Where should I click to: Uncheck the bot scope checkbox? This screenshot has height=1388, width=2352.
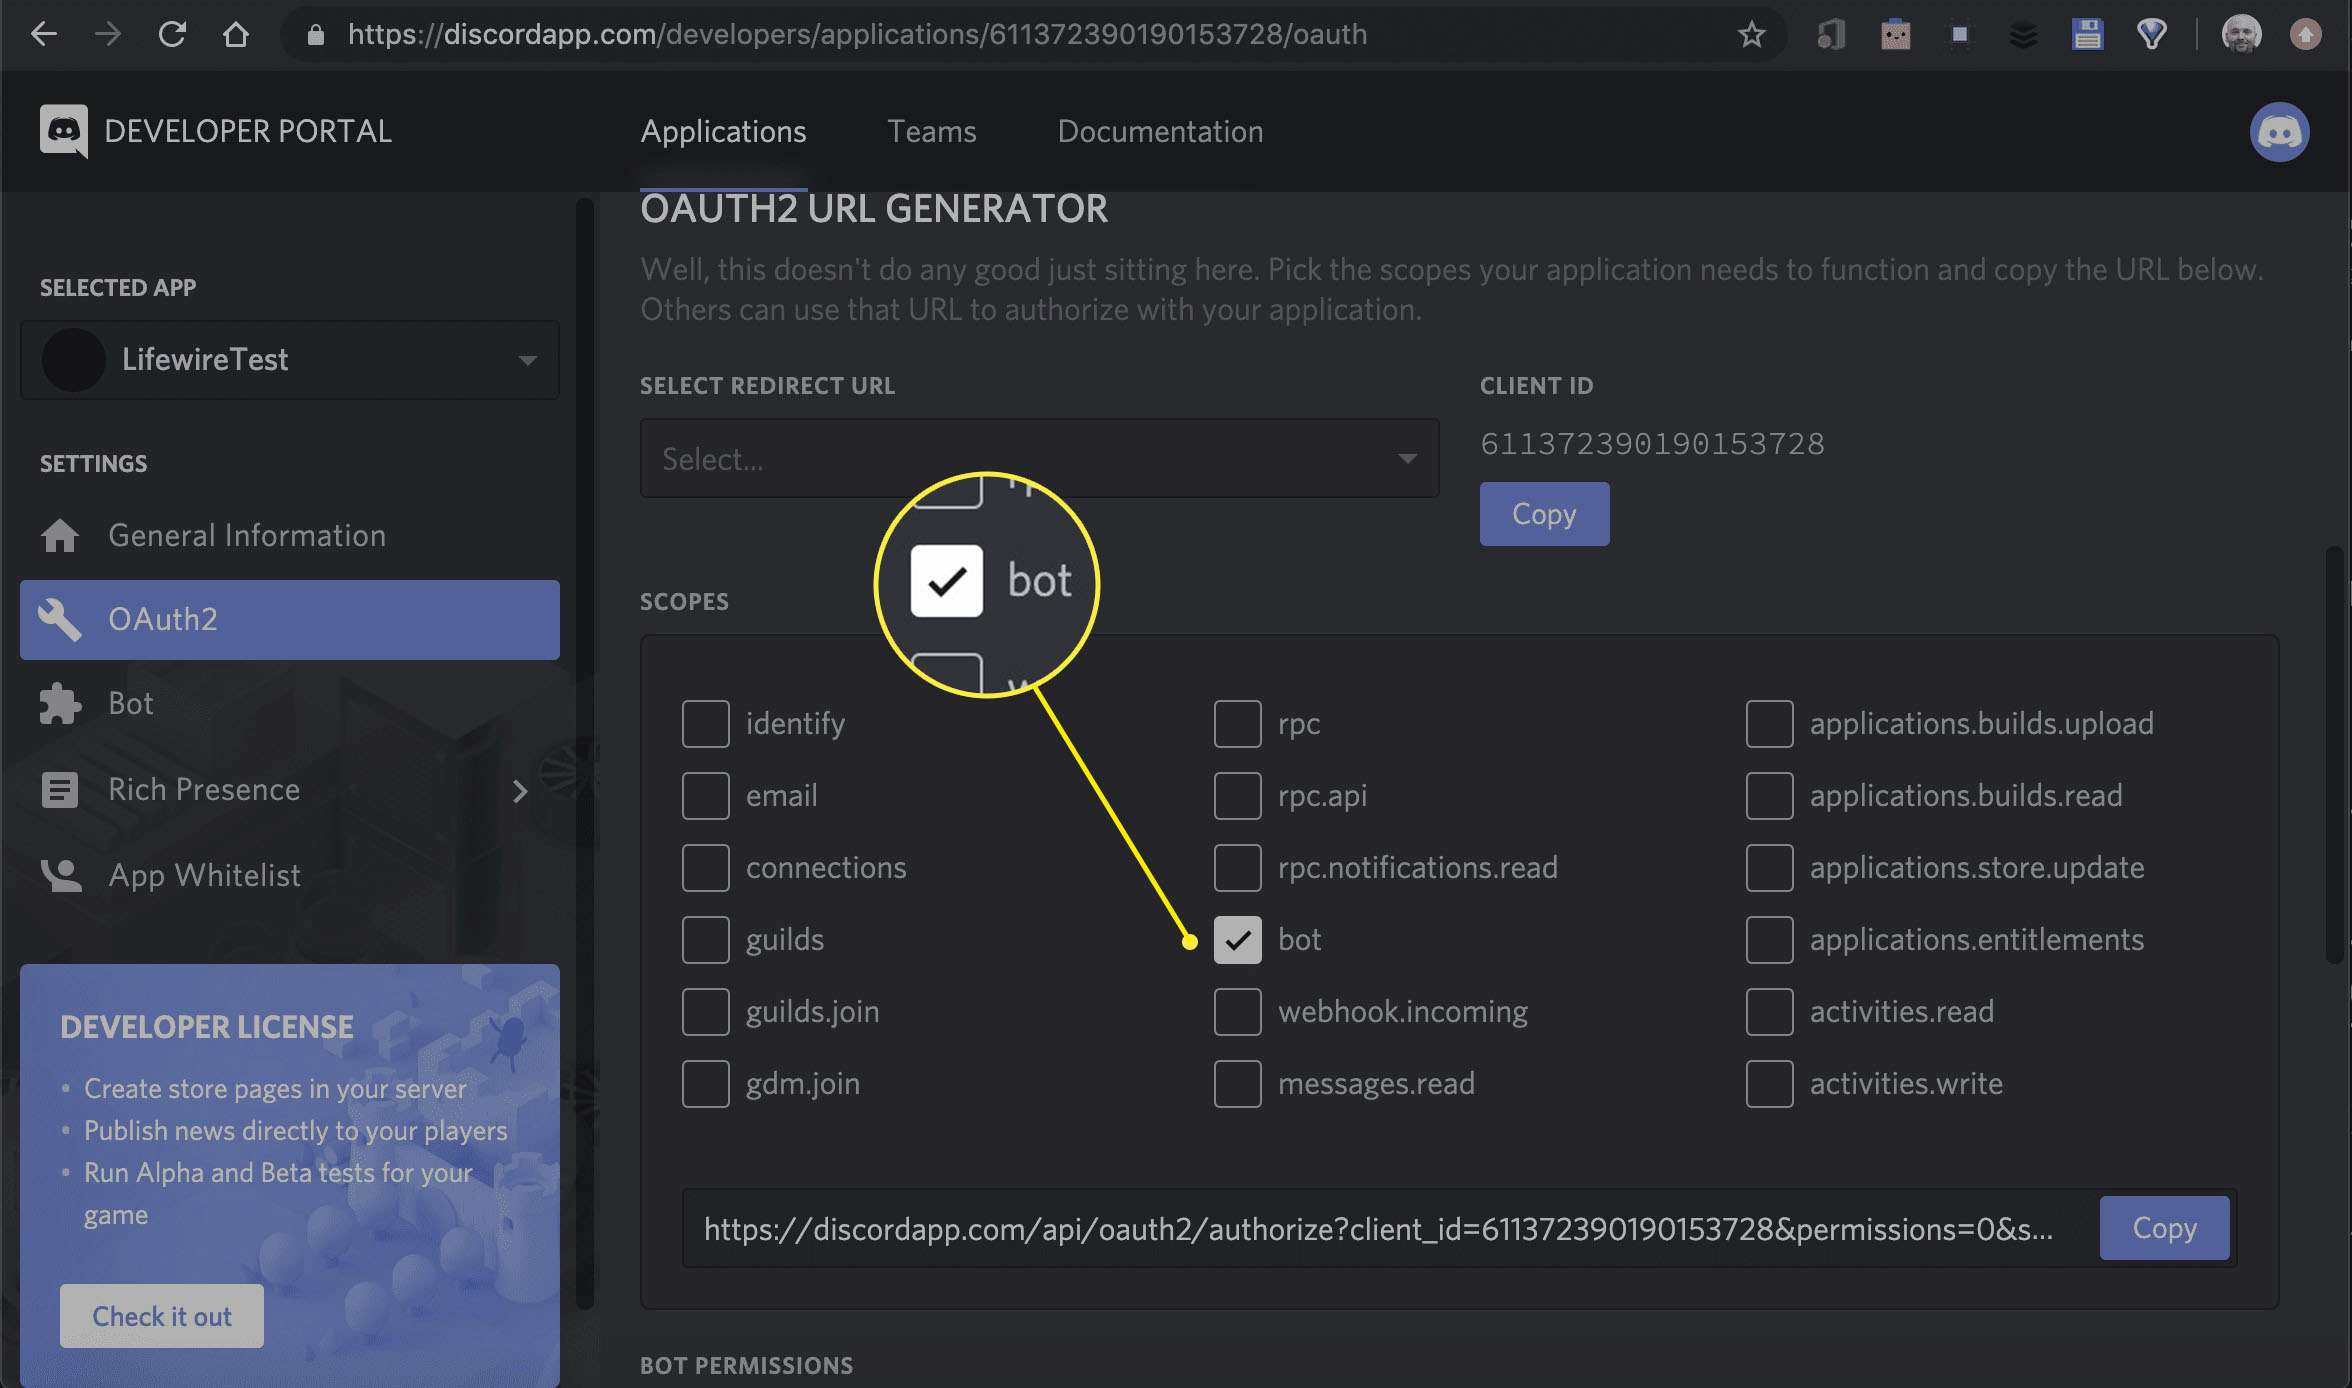1238,940
